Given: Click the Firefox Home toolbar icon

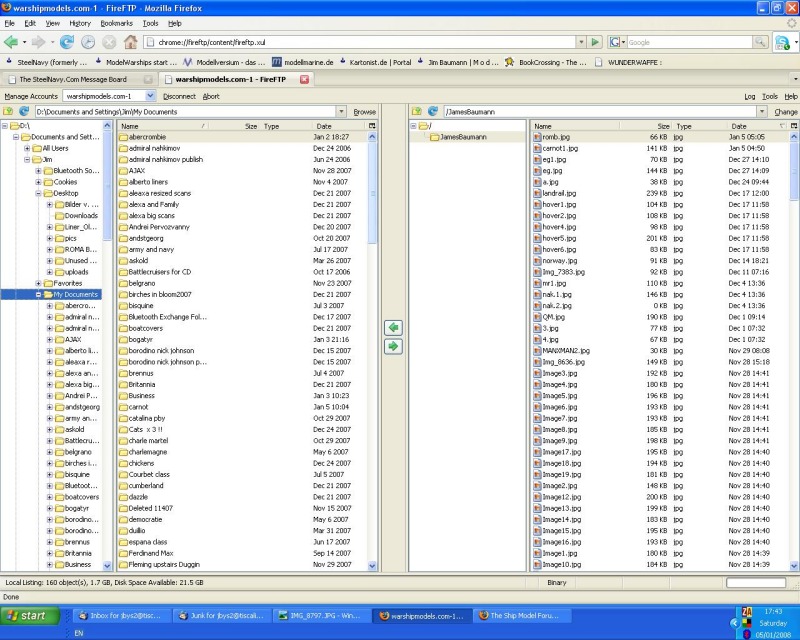Looking at the screenshot, I should point(130,42).
